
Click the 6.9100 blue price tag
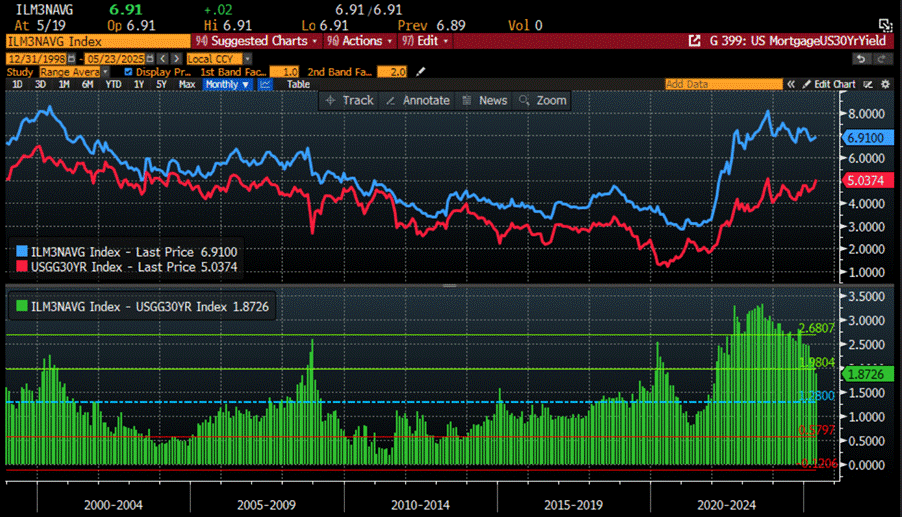click(x=867, y=138)
